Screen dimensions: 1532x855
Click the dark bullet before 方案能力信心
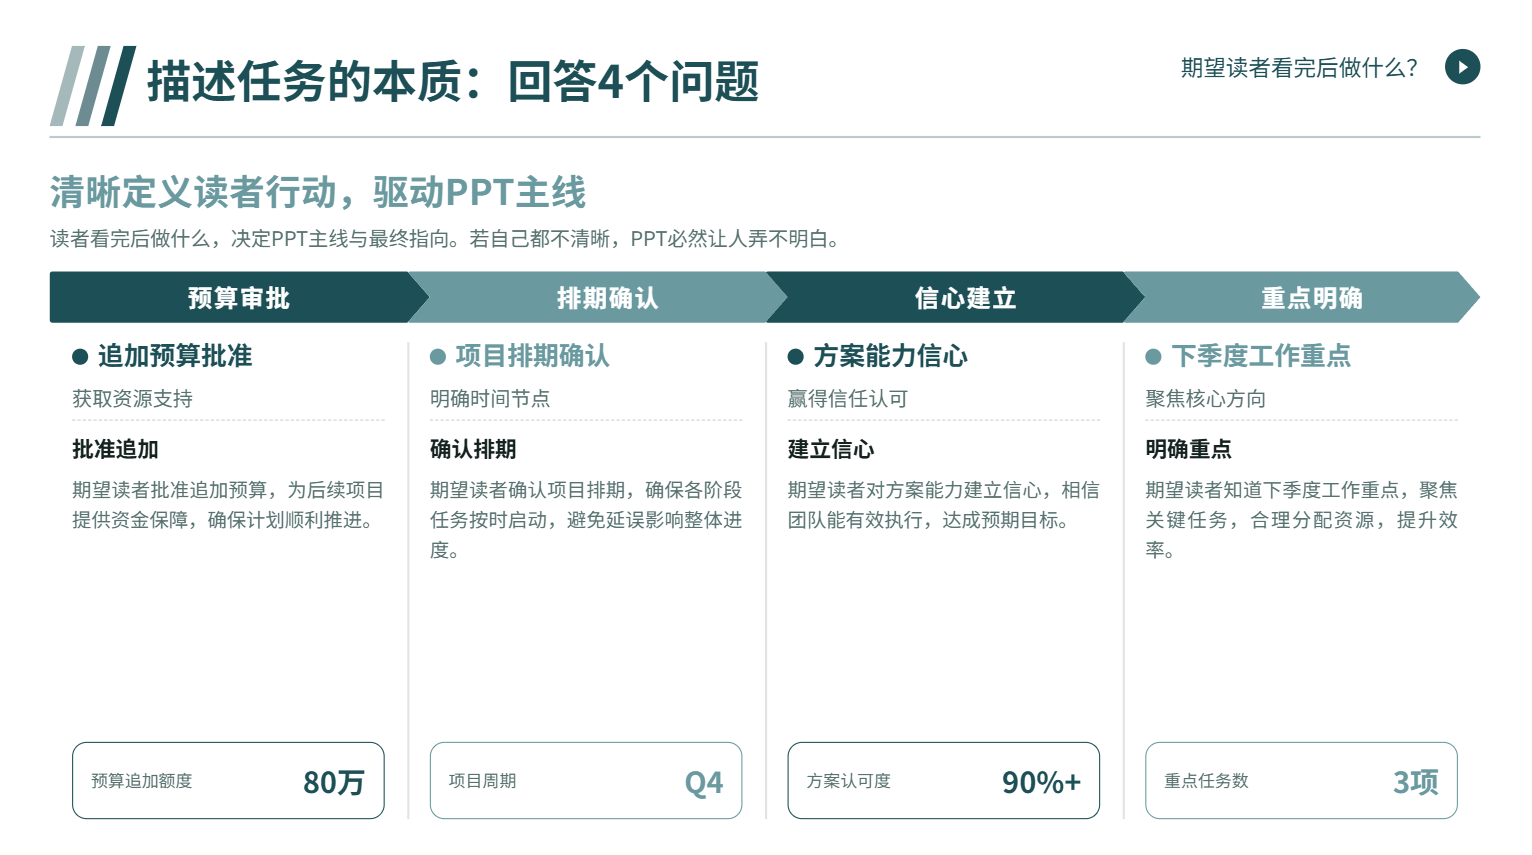796,357
